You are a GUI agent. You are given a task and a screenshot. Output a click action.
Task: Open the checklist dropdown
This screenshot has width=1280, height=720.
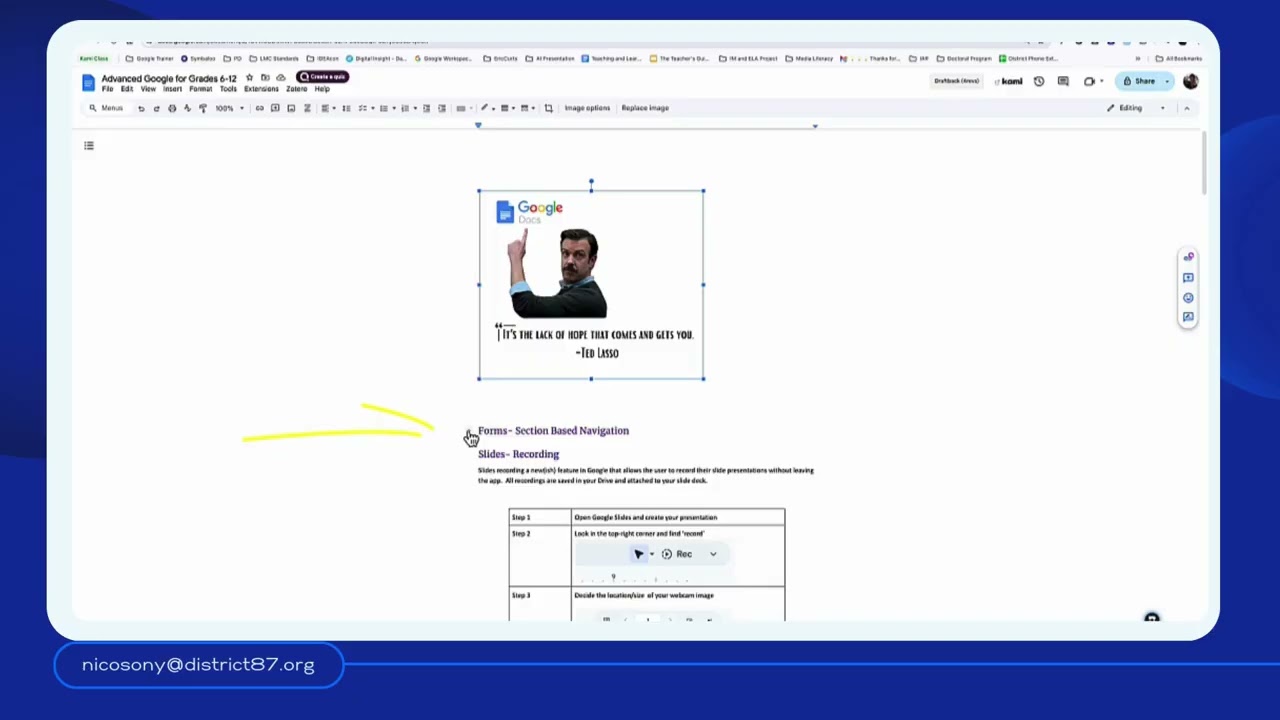(366, 108)
